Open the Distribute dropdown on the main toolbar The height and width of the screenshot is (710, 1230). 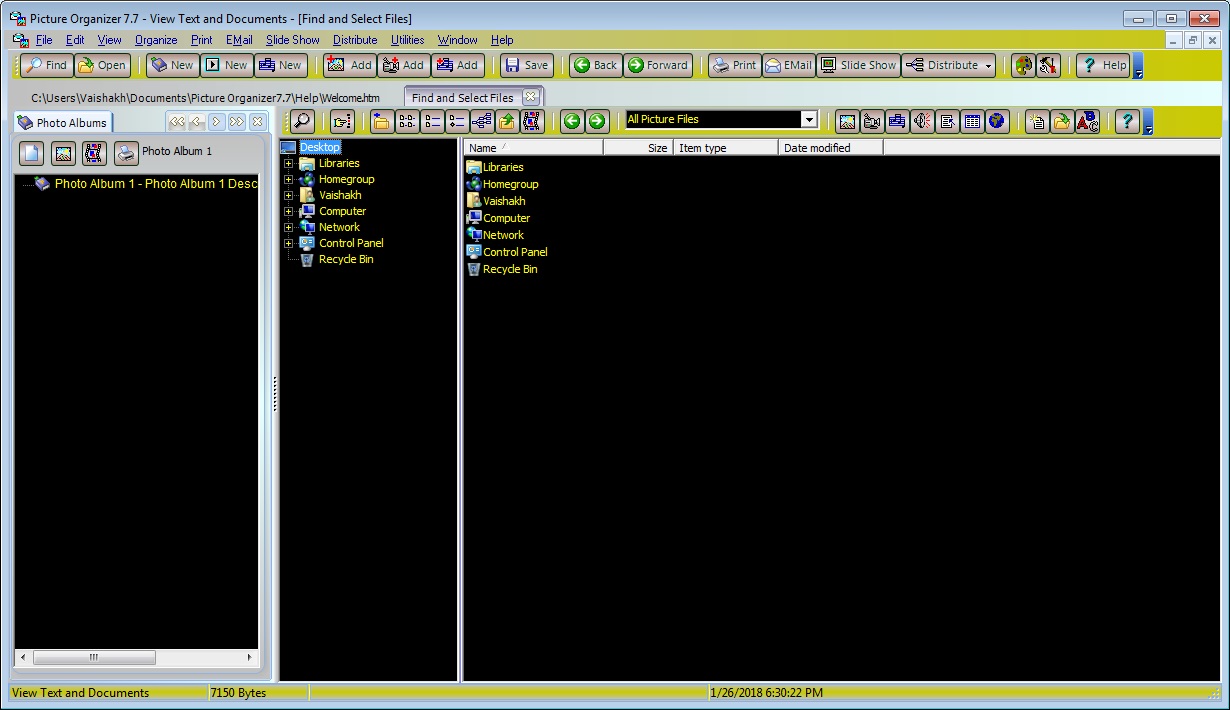click(988, 65)
